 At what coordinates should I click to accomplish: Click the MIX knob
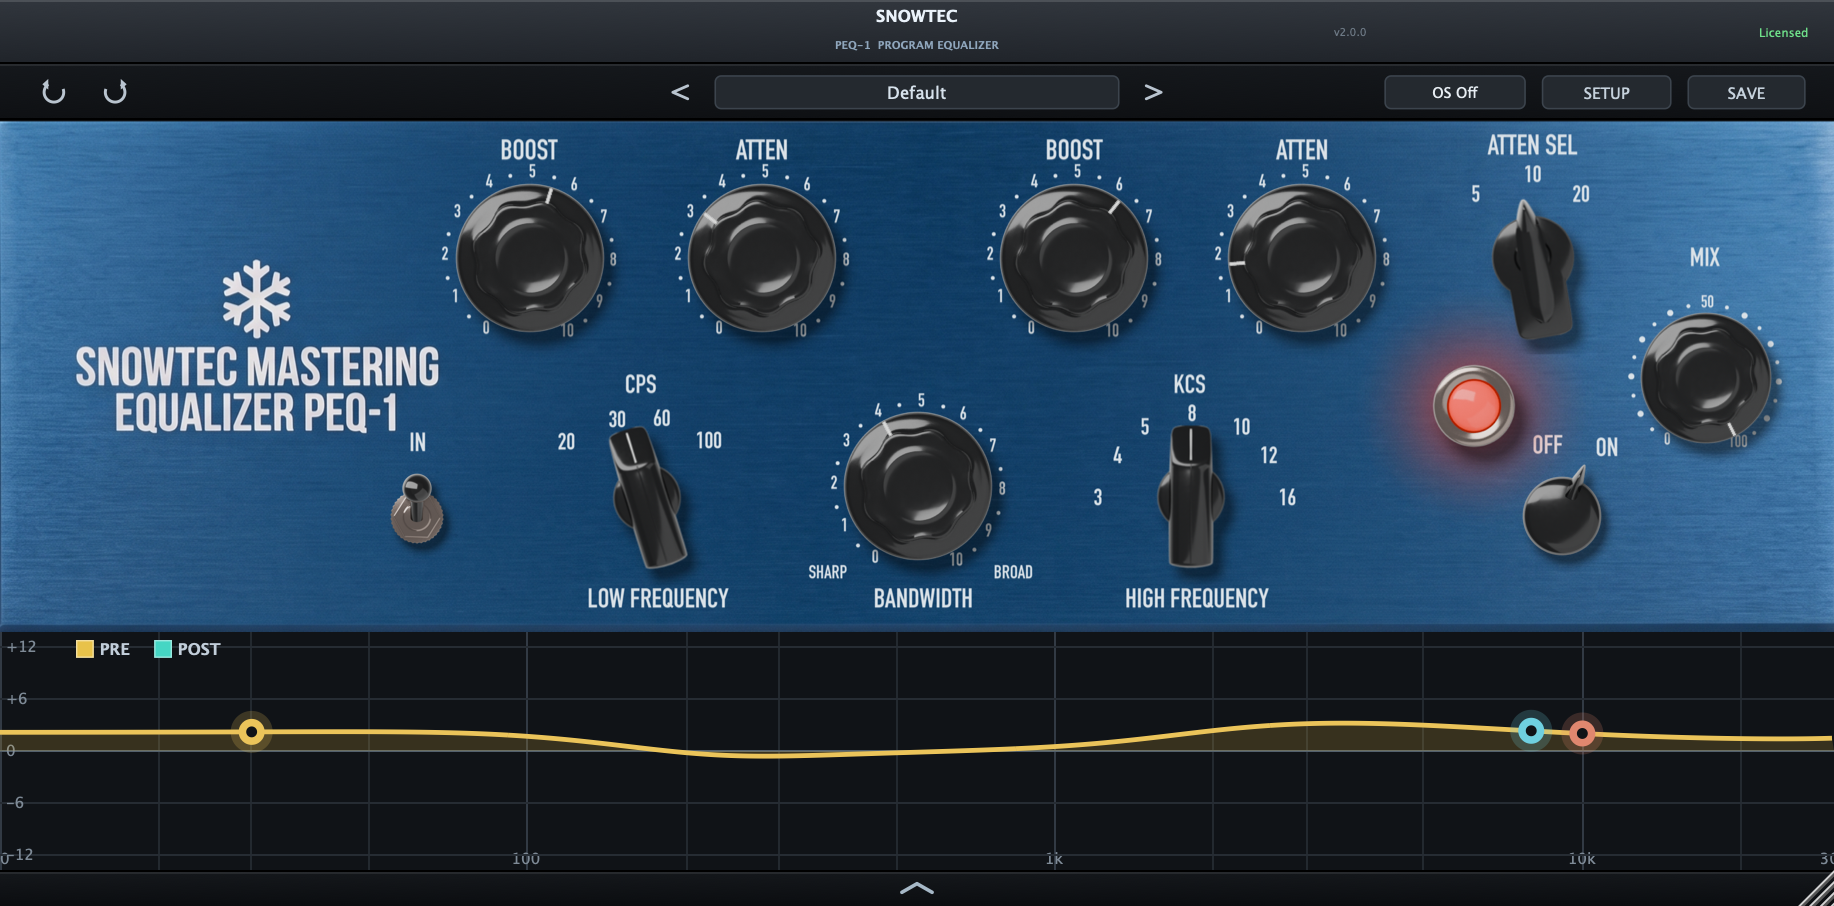[x=1706, y=378]
